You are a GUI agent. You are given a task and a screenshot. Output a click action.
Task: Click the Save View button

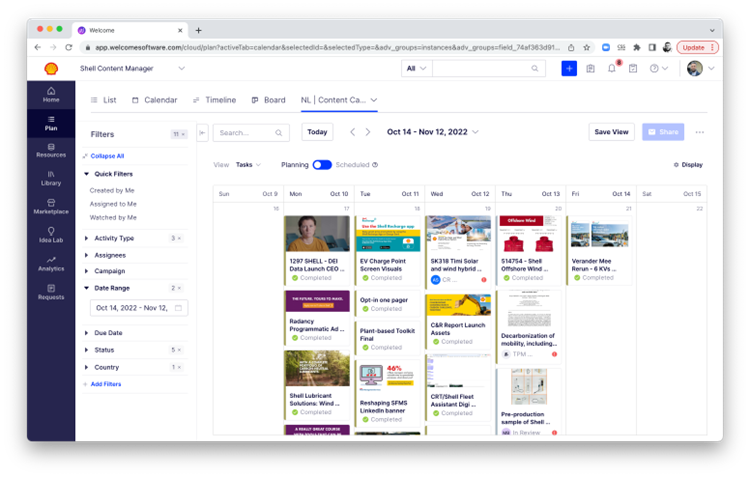[x=611, y=132]
